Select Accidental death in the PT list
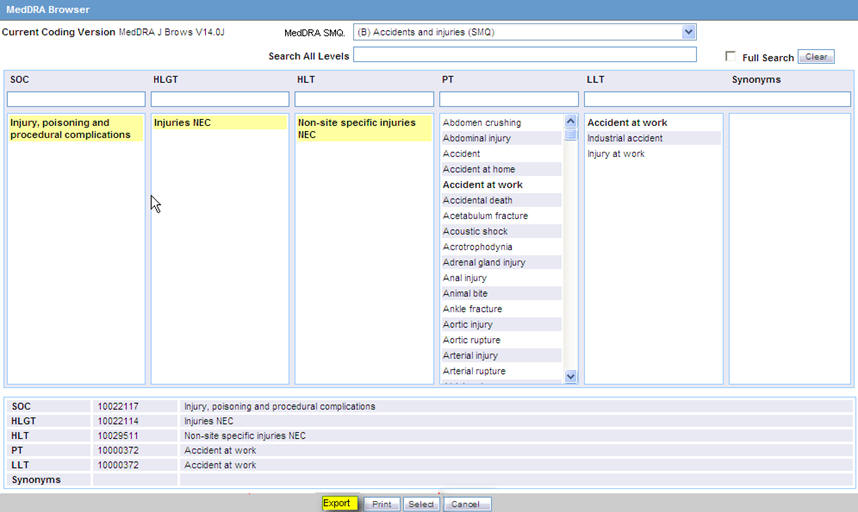The height and width of the screenshot is (512, 858). (477, 200)
